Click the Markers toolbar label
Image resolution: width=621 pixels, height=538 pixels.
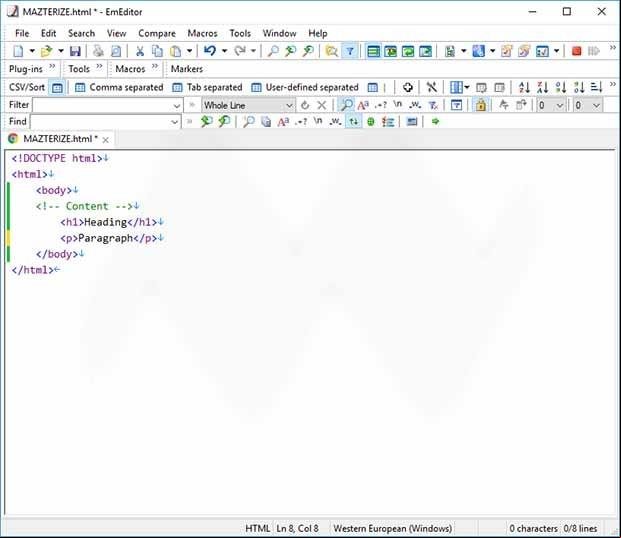(x=187, y=69)
